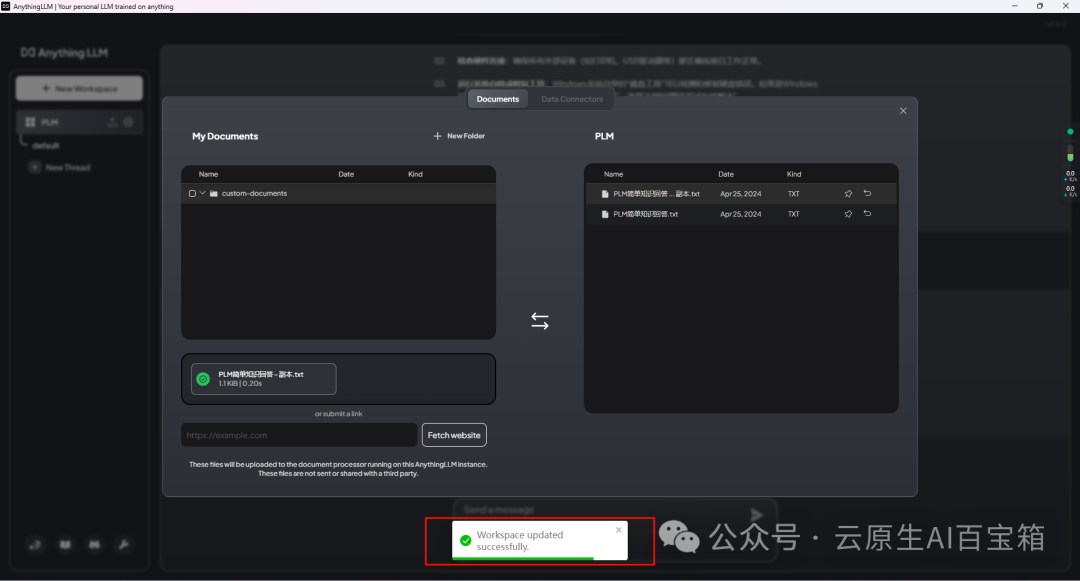Click the AnythingLLM logo in sidebar
The width and height of the screenshot is (1080, 581).
tap(64, 52)
